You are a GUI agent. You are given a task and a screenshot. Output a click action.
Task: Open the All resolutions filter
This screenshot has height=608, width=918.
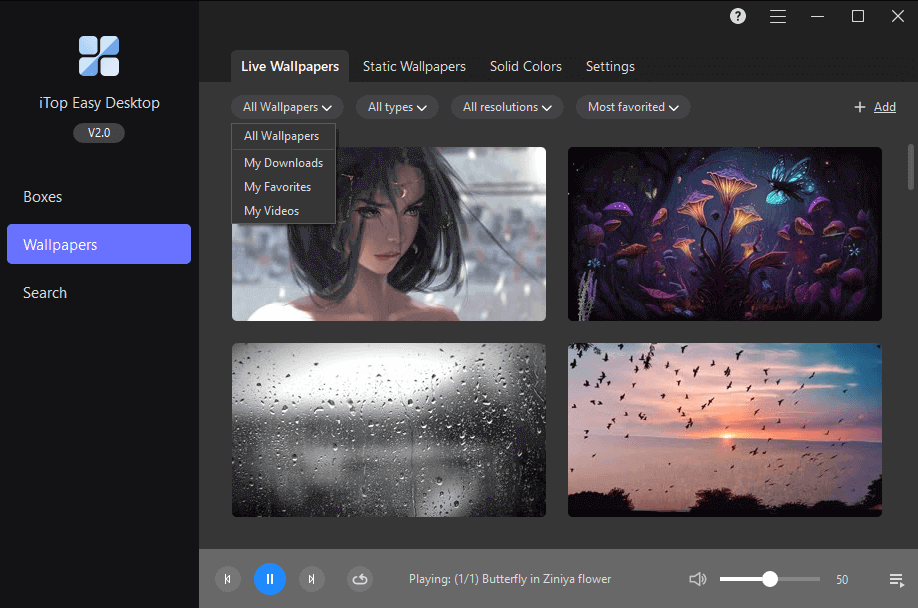pos(507,107)
